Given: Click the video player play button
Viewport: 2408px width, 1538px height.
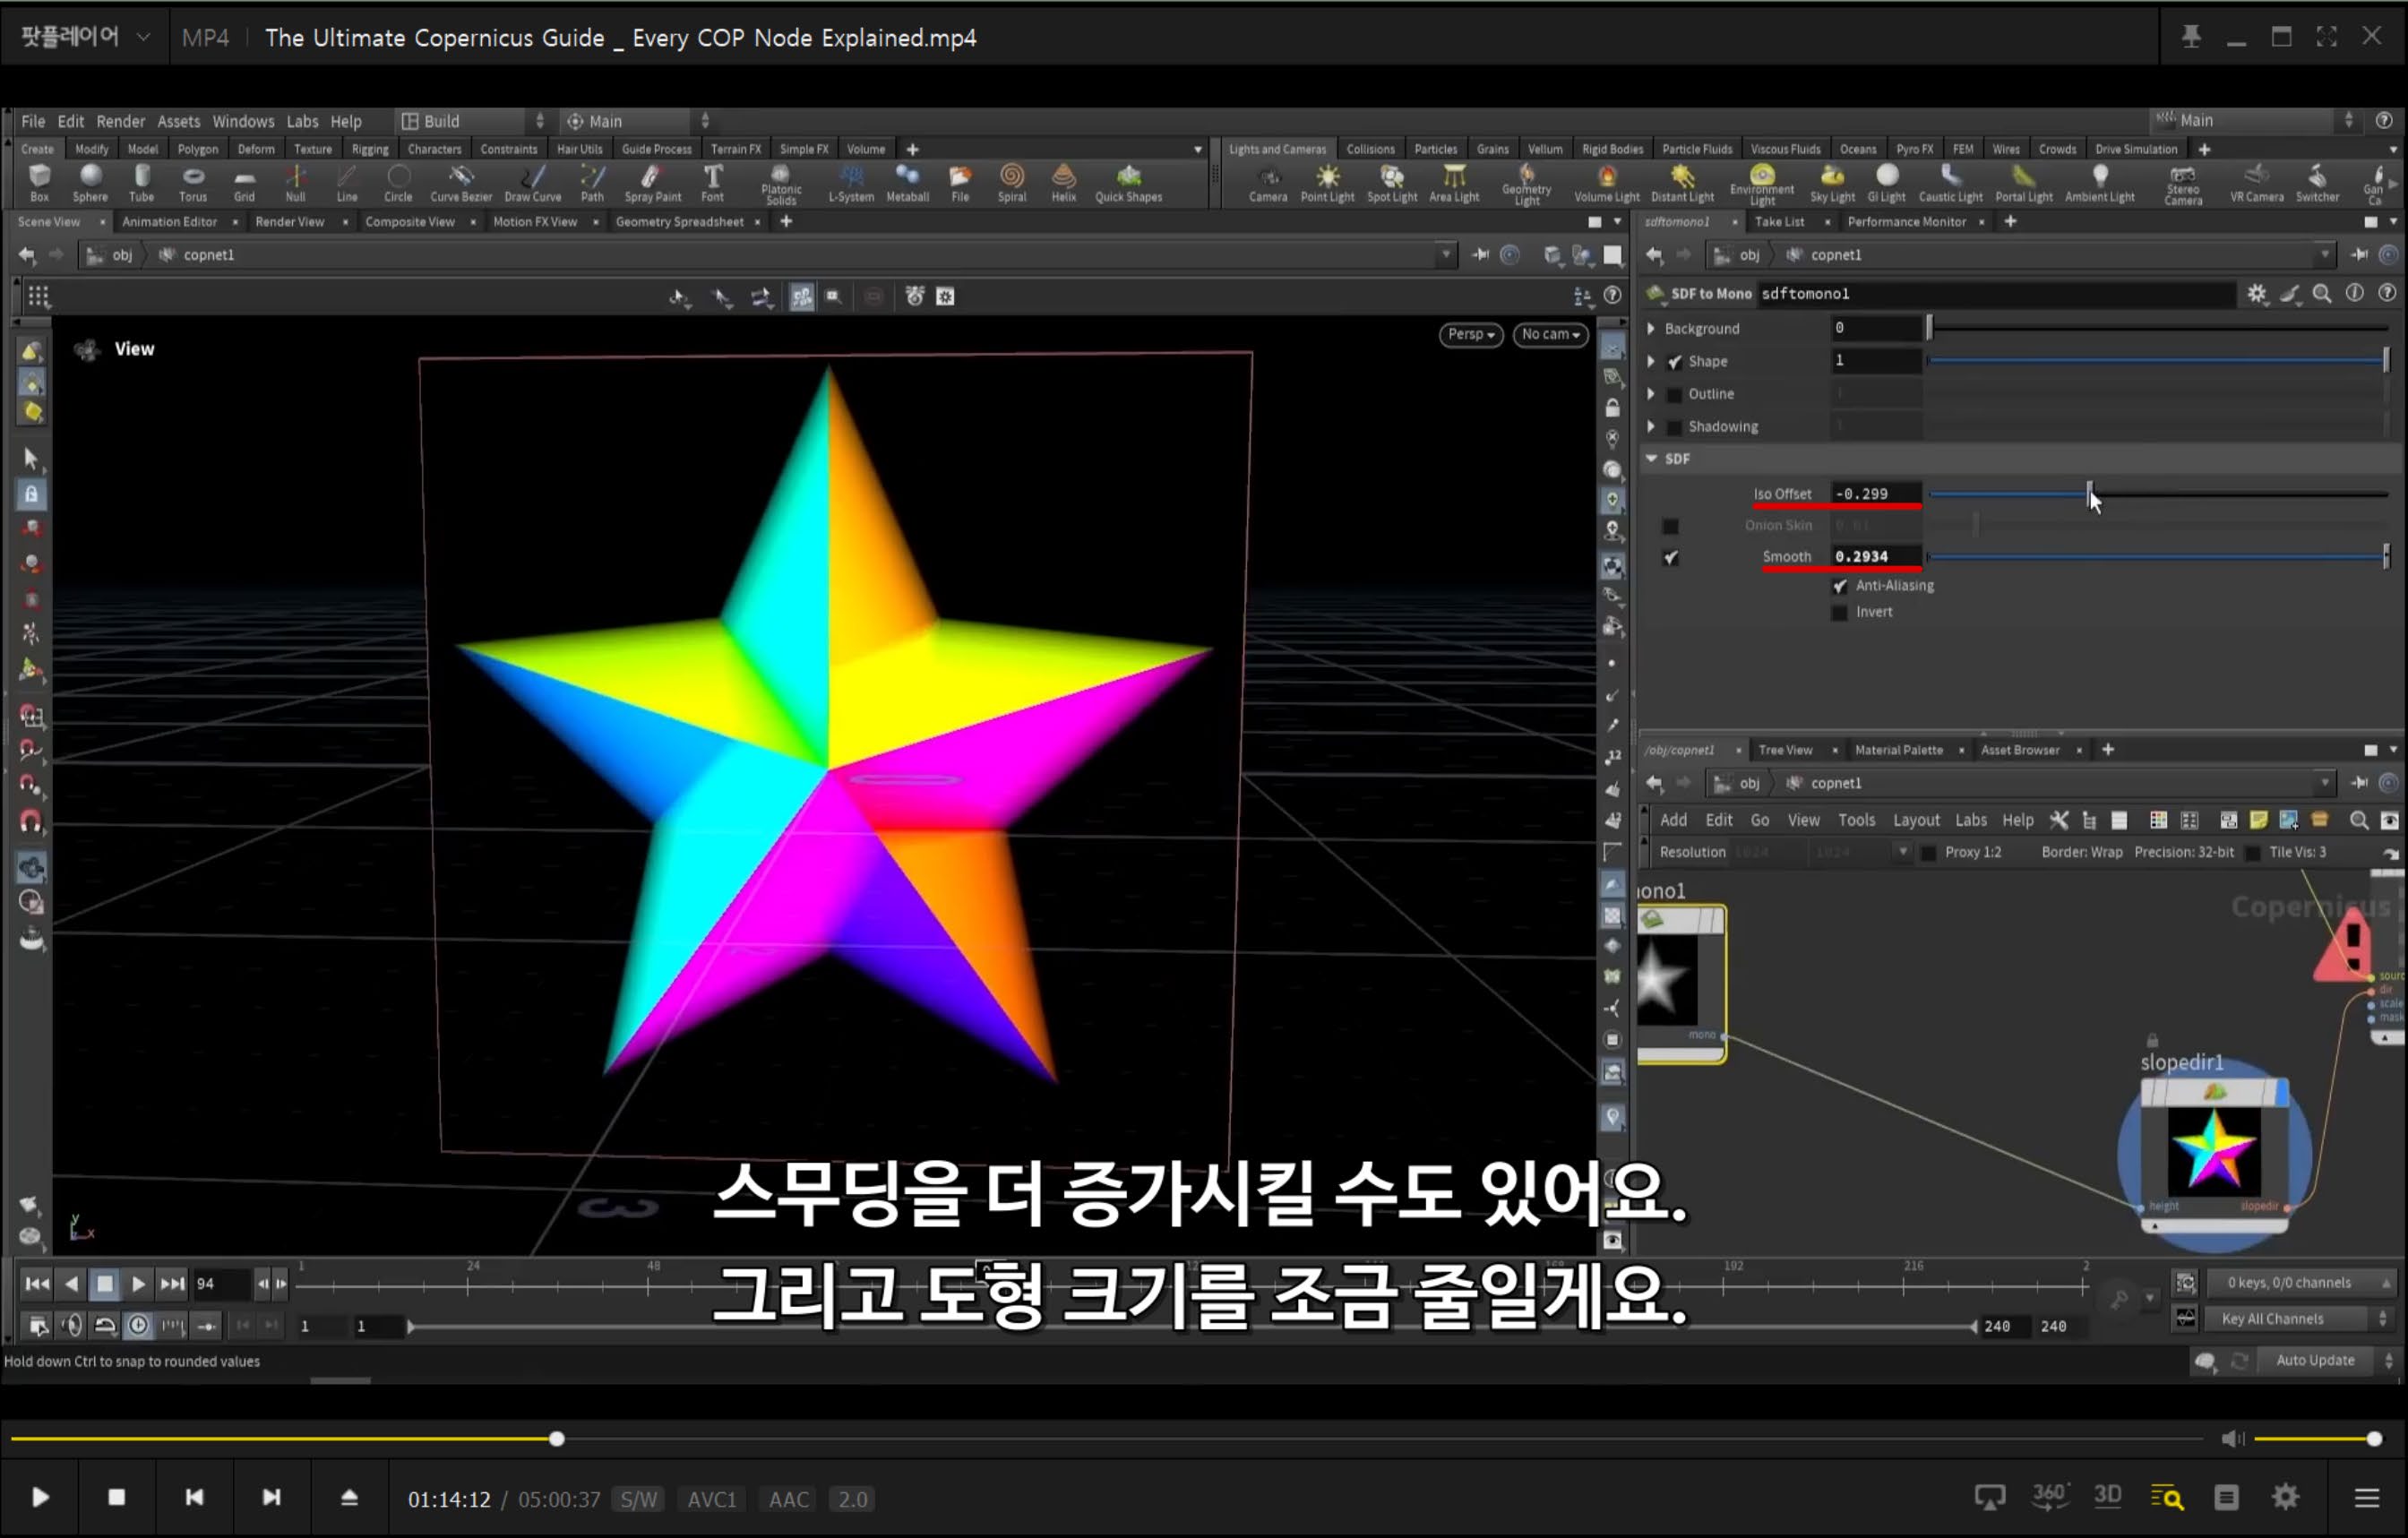Looking at the screenshot, I should pyautogui.click(x=40, y=1498).
